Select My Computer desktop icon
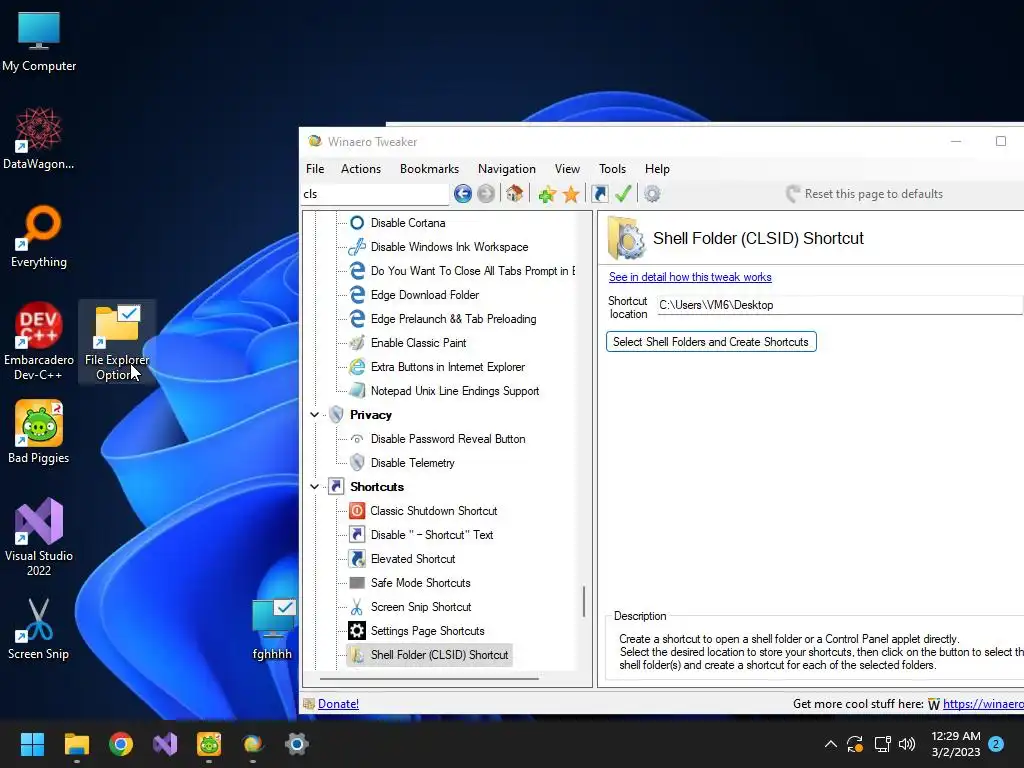 pyautogui.click(x=39, y=42)
